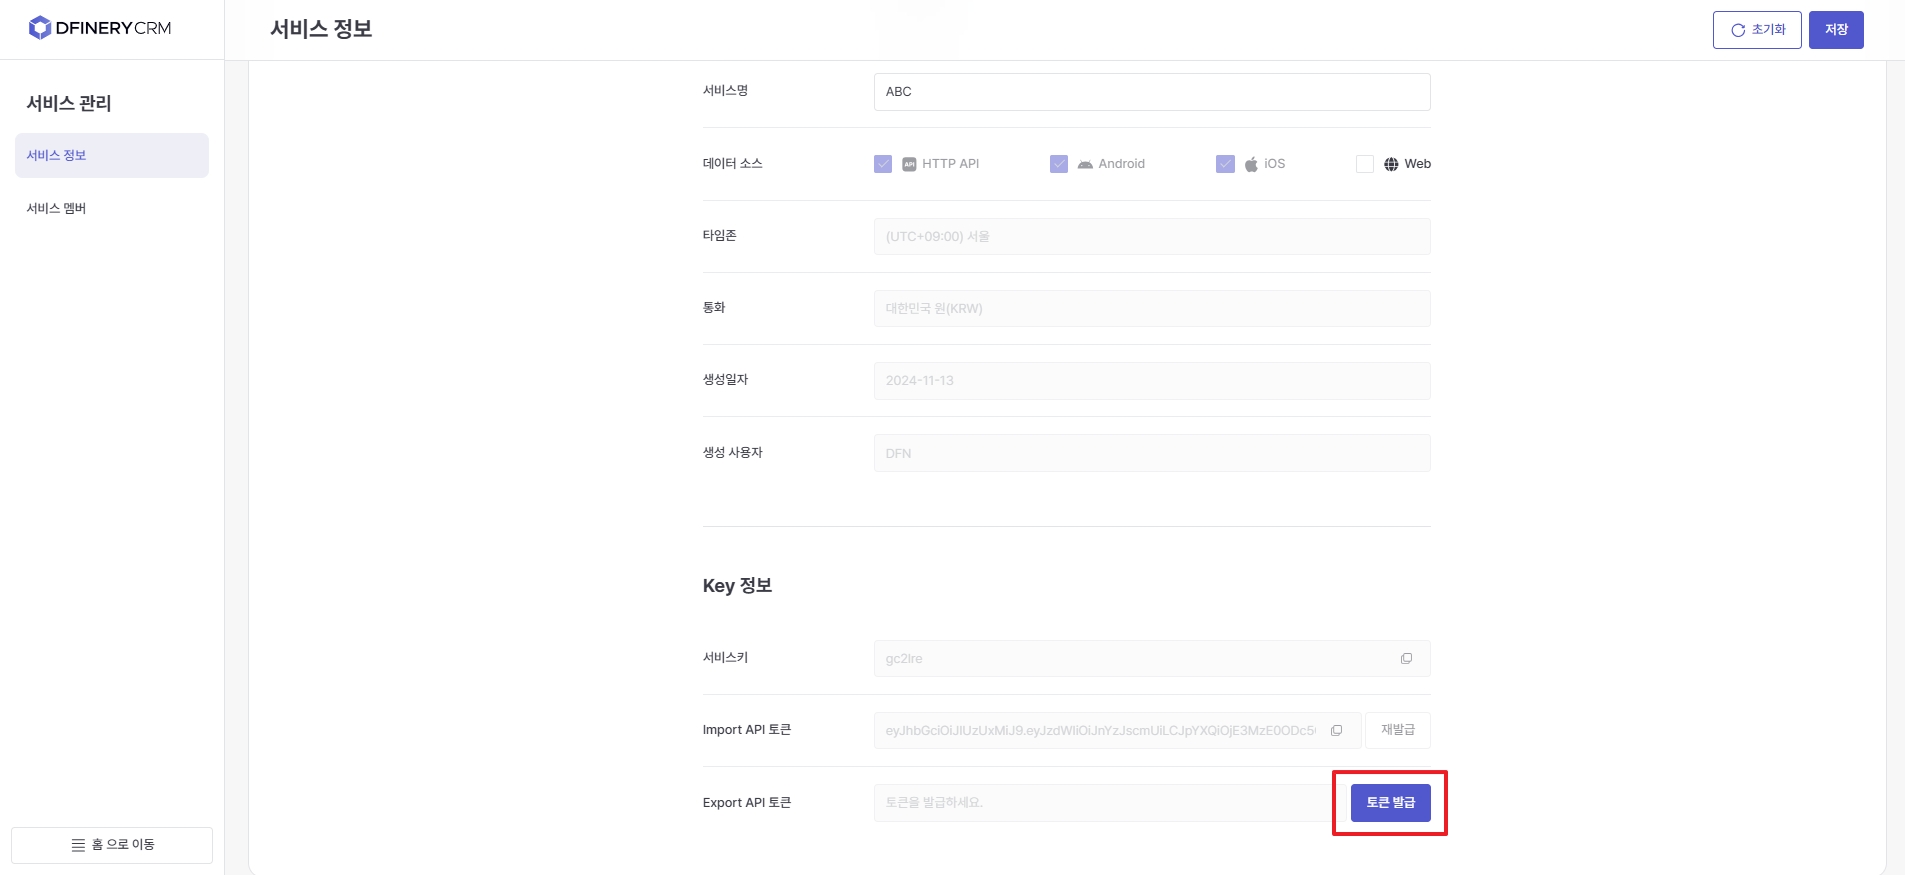Image resolution: width=1905 pixels, height=875 pixels.
Task: Uncheck the HTTP API checkbox
Action: (x=883, y=164)
